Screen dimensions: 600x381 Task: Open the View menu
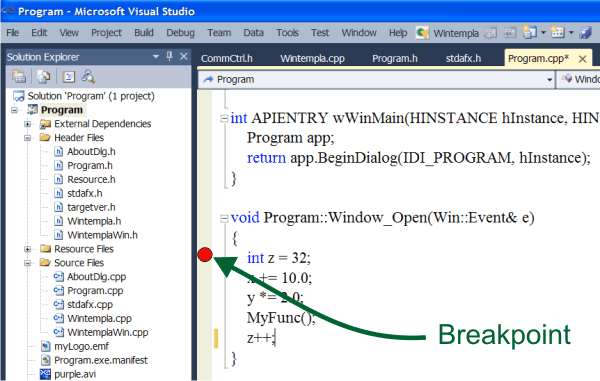(x=69, y=33)
